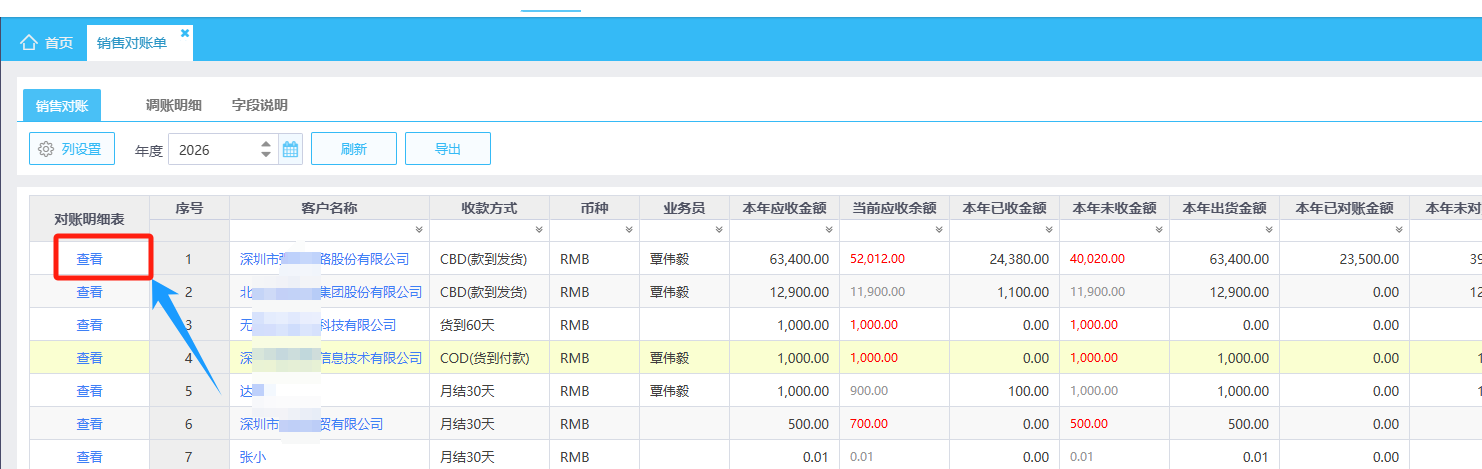Select the 100.00 received cell in row 5
Image resolution: width=1482 pixels, height=469 pixels.
pos(1004,391)
